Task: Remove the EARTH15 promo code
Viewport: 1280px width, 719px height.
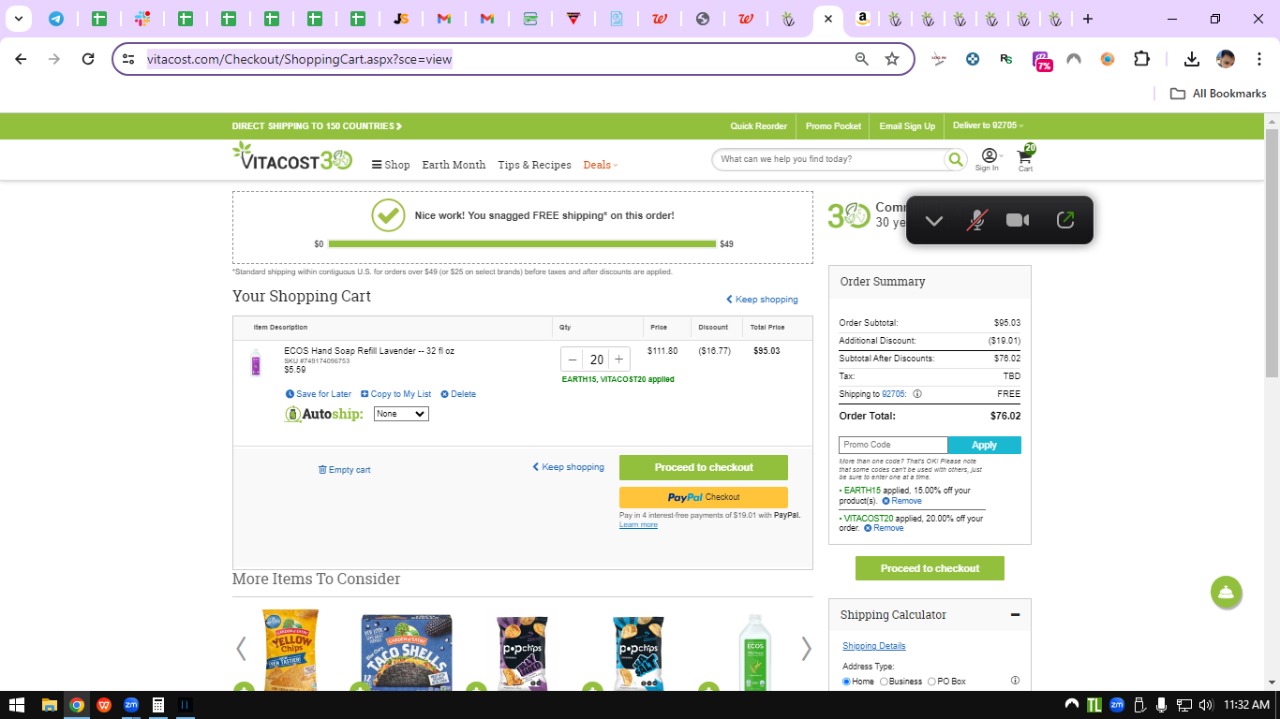Action: [902, 501]
